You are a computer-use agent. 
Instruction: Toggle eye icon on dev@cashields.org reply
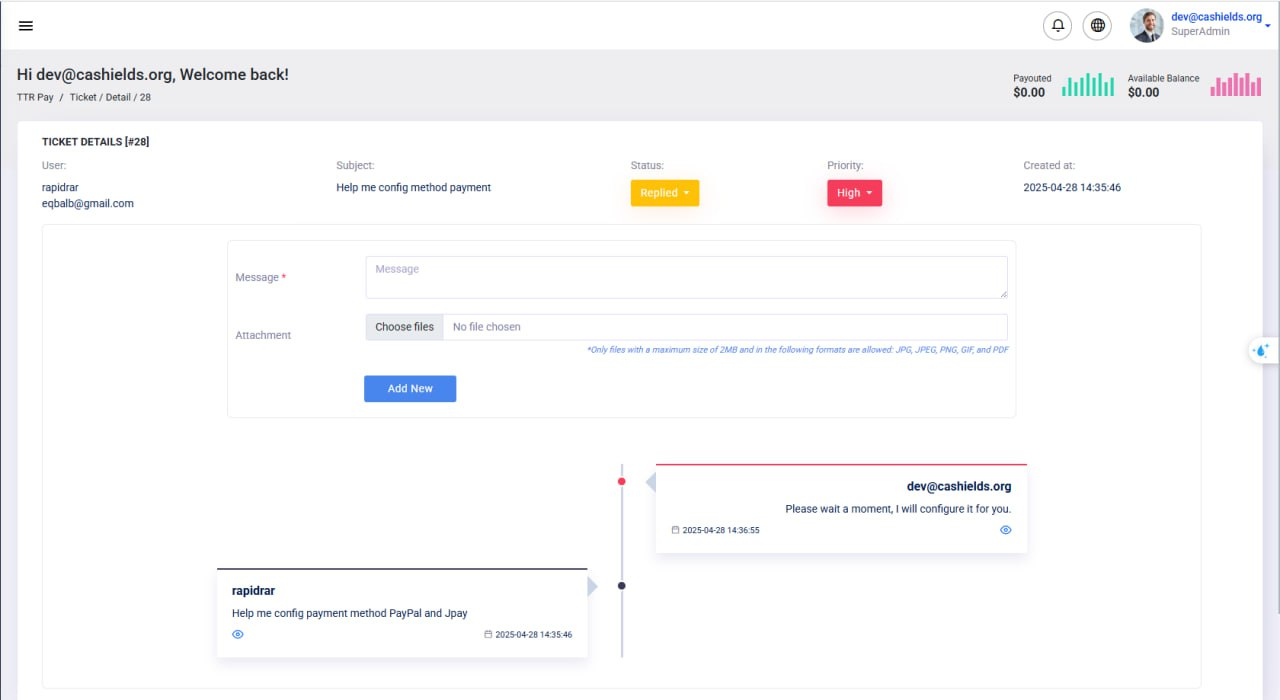point(1006,530)
